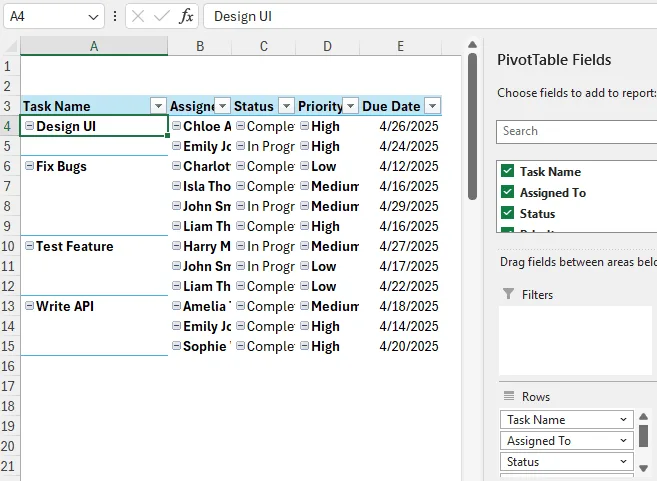657x481 pixels.
Task: Select column A header
Action: (x=94, y=46)
